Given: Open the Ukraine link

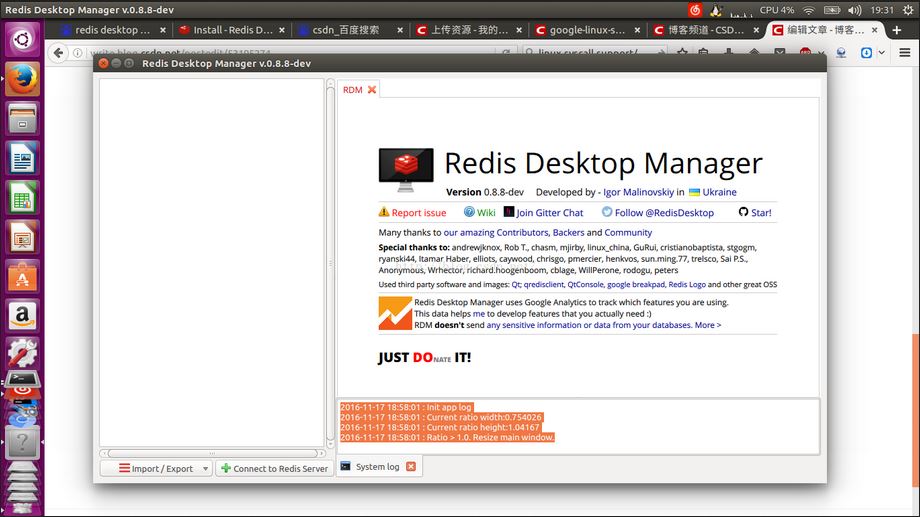Looking at the screenshot, I should click(719, 192).
